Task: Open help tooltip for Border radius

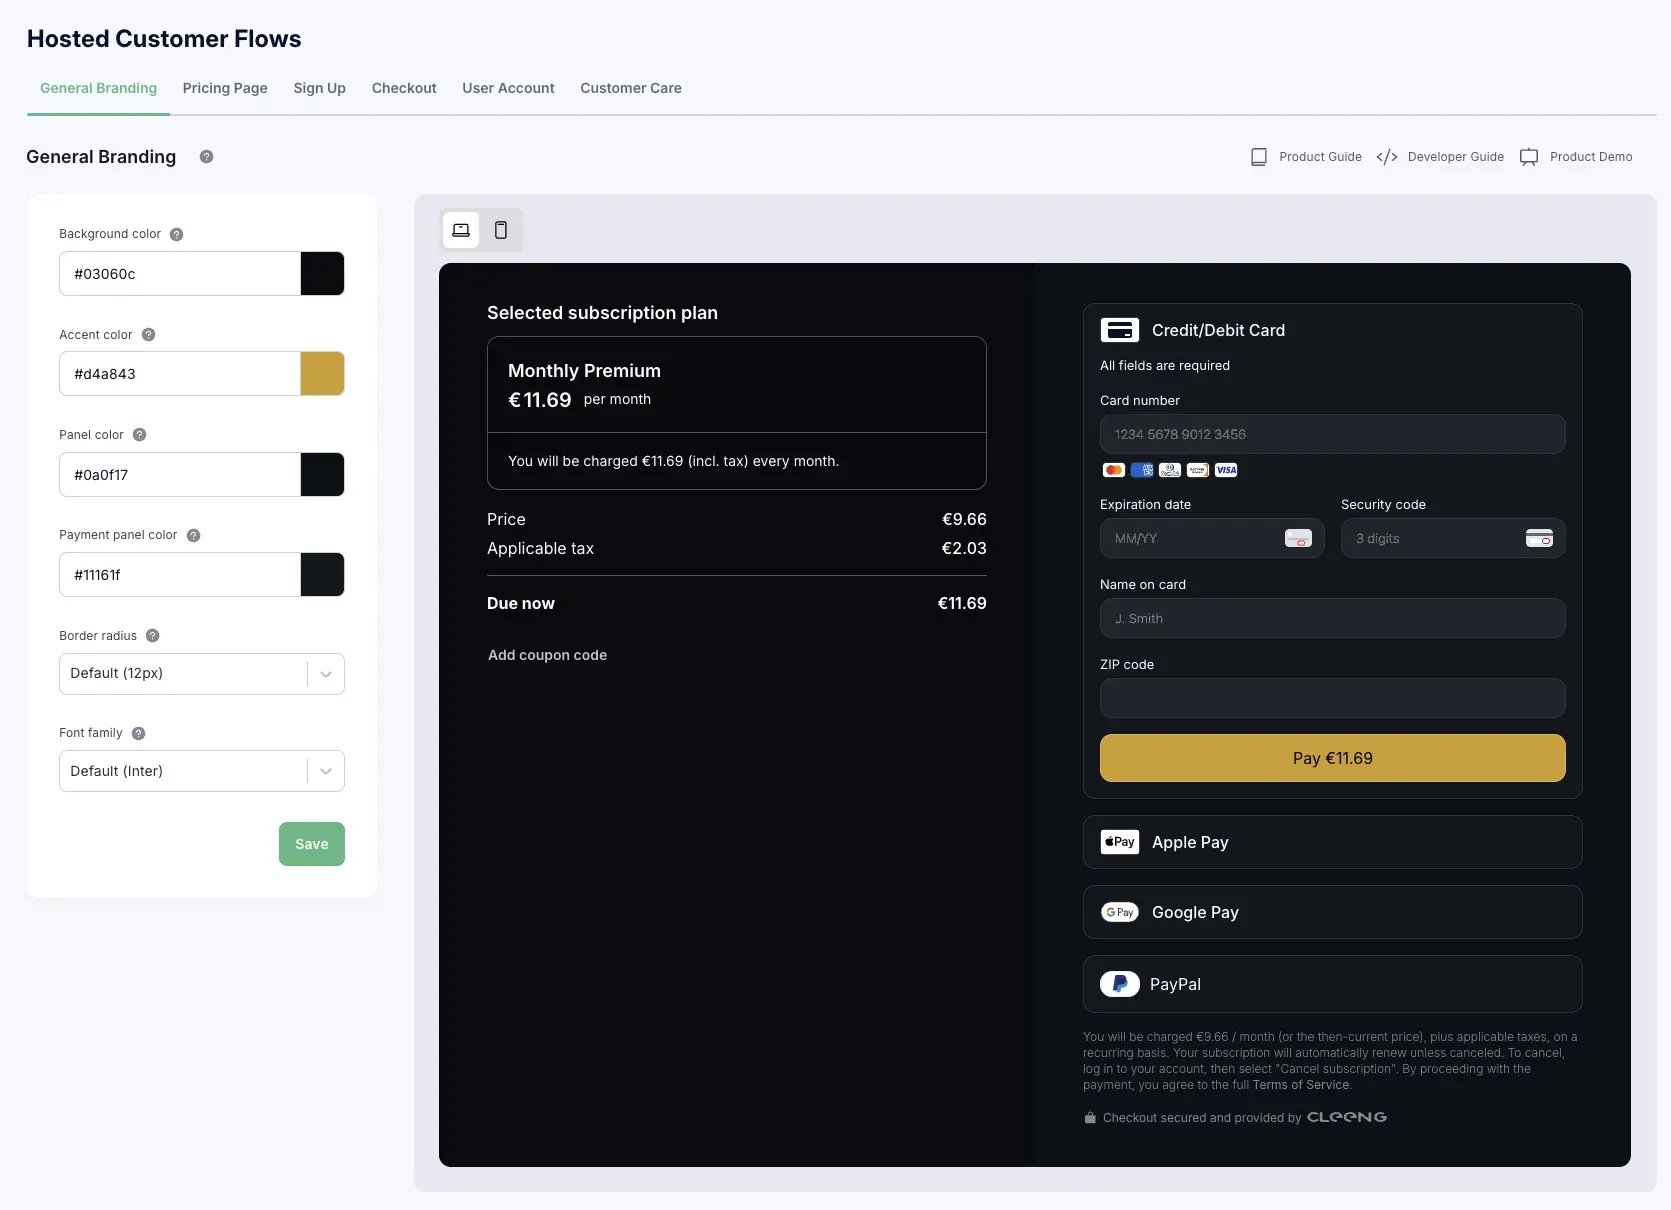Action: pos(153,636)
